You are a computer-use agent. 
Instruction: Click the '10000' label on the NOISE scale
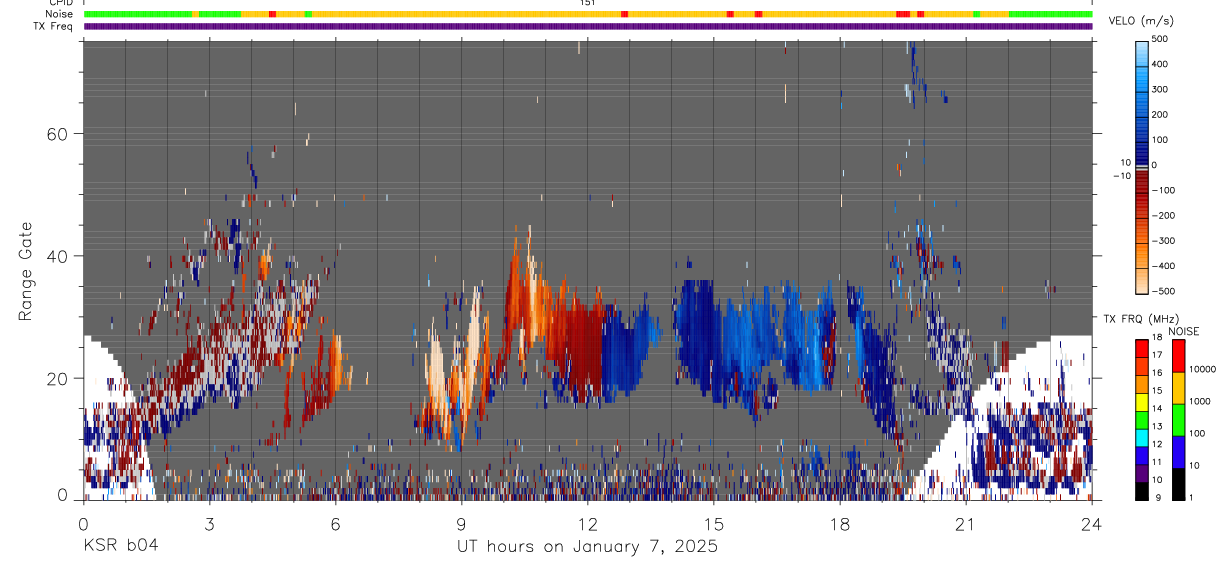point(1203,369)
